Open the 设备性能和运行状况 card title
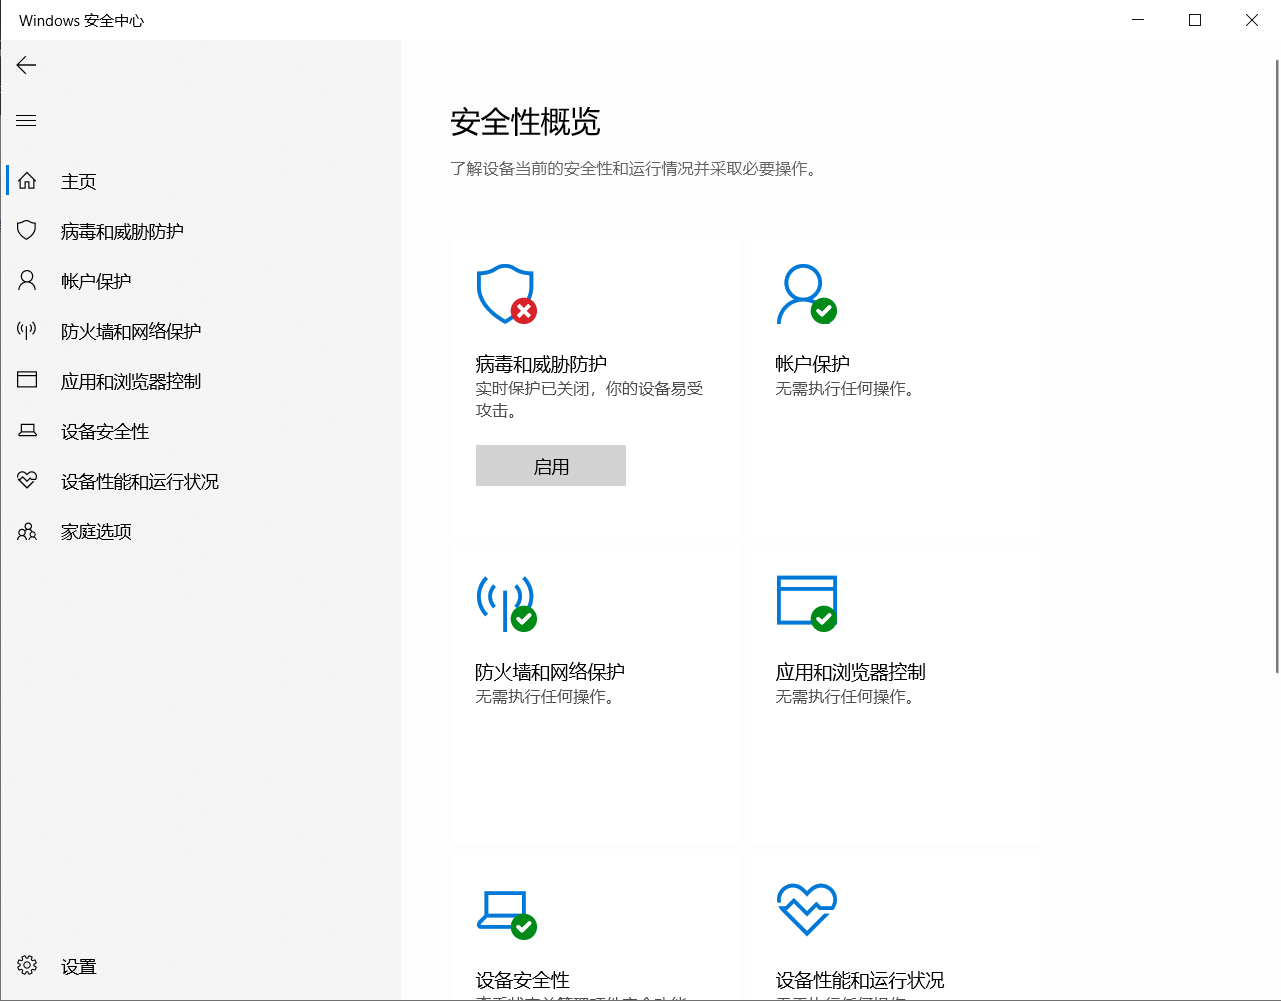Viewport: 1281px width, 1001px height. (x=860, y=980)
